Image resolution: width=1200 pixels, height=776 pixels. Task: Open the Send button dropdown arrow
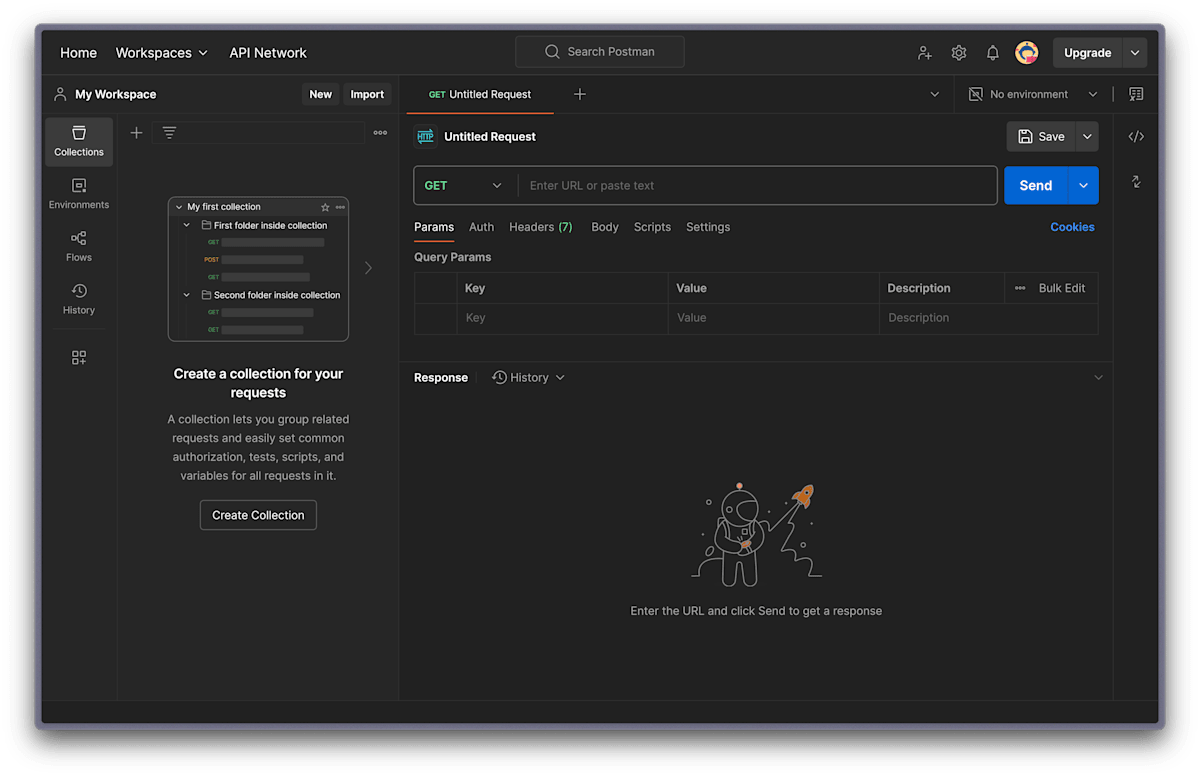pos(1084,185)
